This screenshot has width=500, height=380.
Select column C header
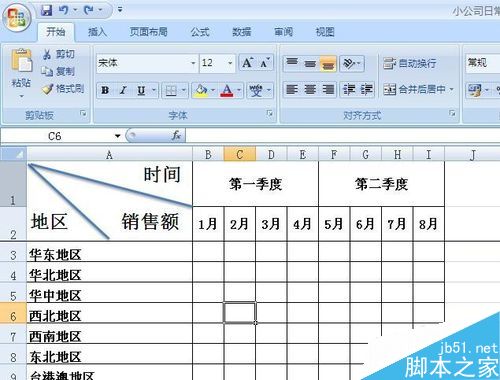point(240,154)
